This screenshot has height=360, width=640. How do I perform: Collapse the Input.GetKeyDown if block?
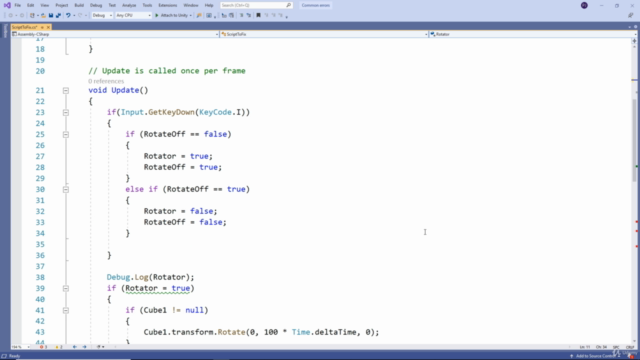coord(66,113)
